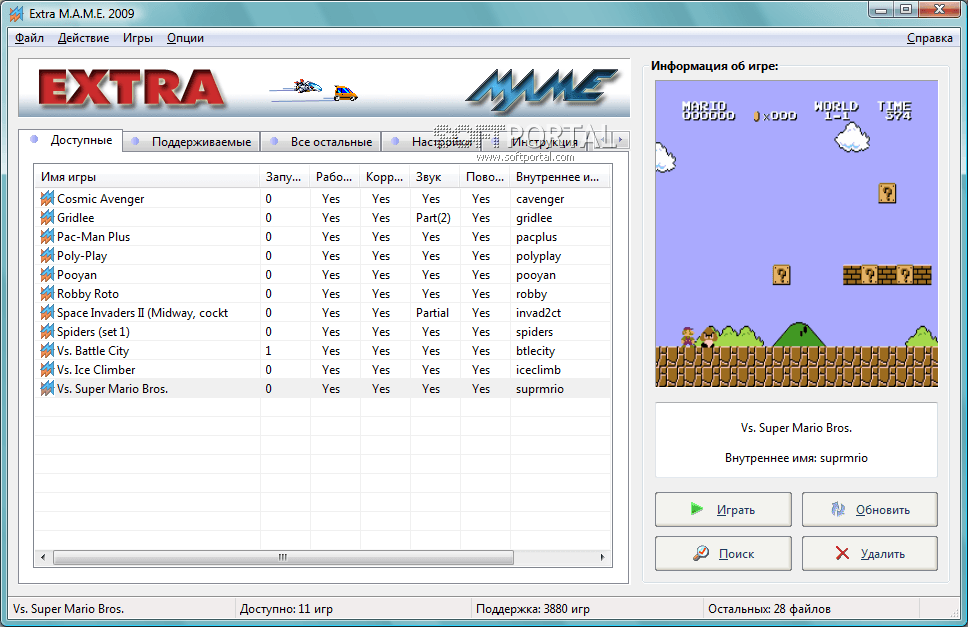Select the Robby Roto game name

[88, 294]
